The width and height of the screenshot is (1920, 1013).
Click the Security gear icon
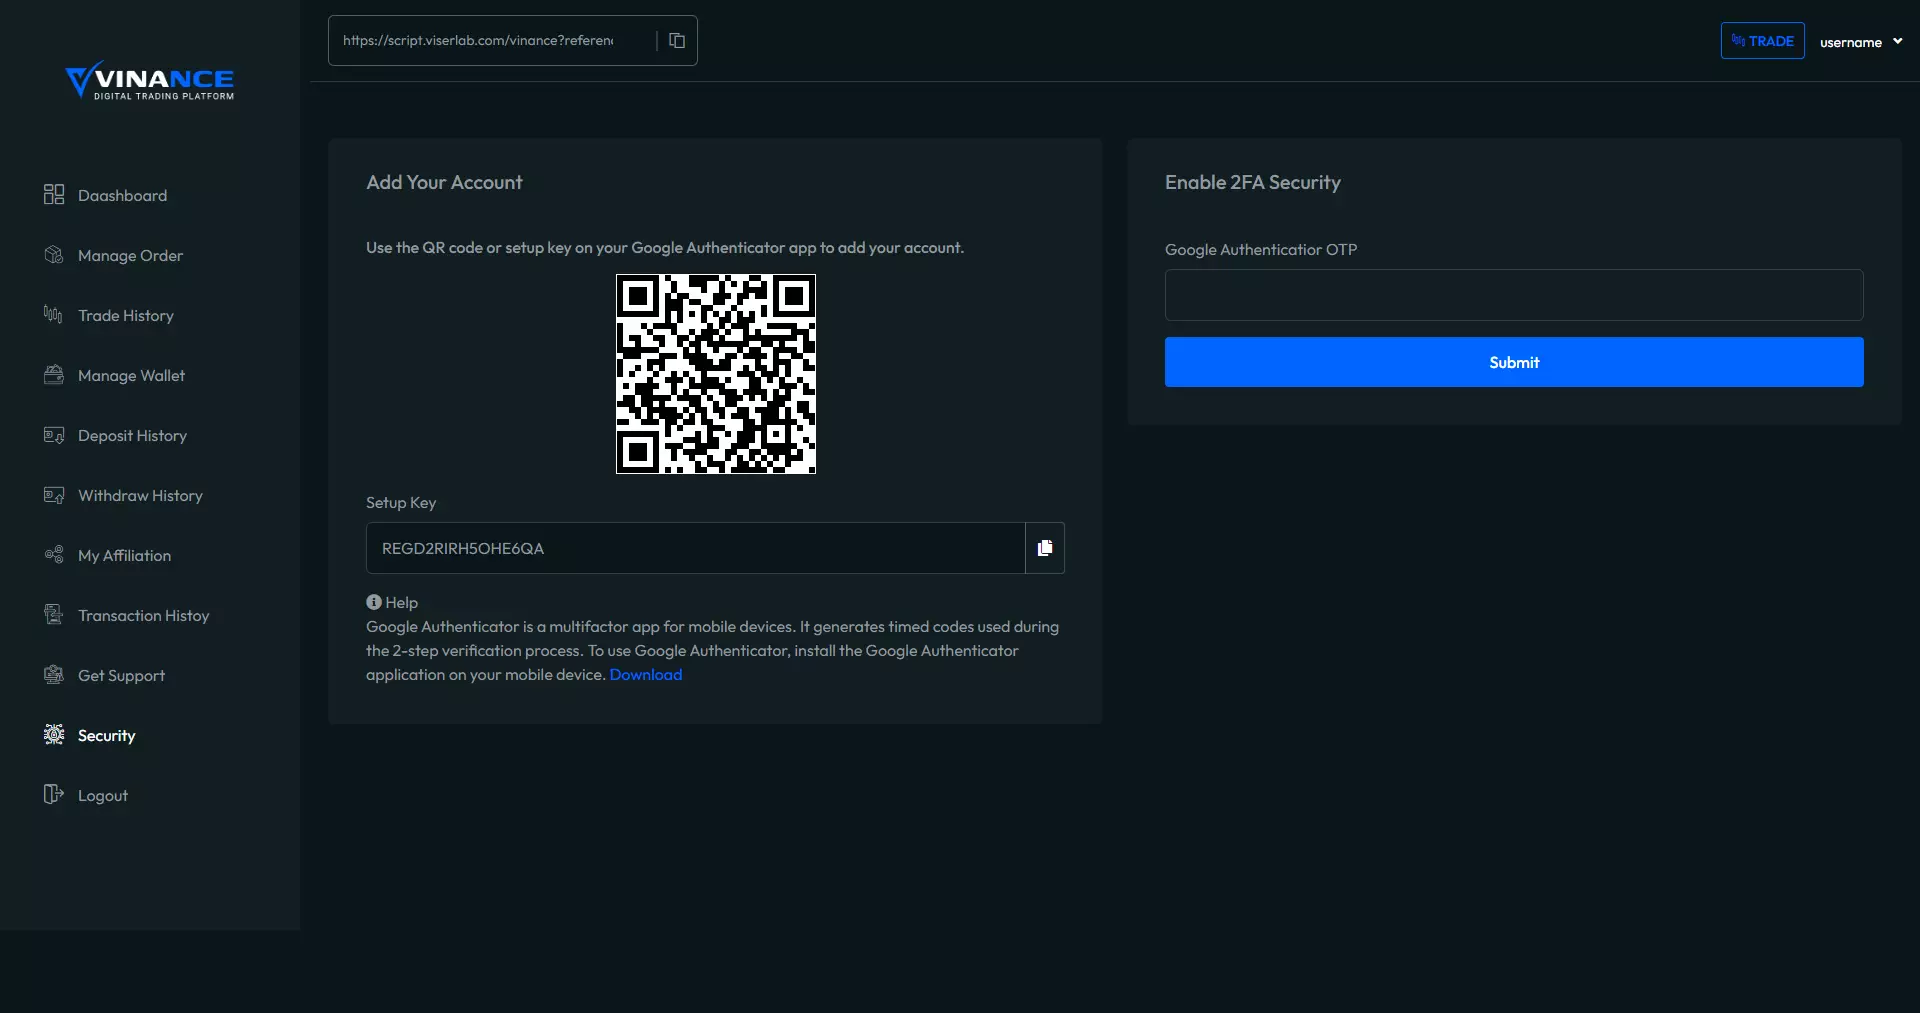(x=54, y=734)
